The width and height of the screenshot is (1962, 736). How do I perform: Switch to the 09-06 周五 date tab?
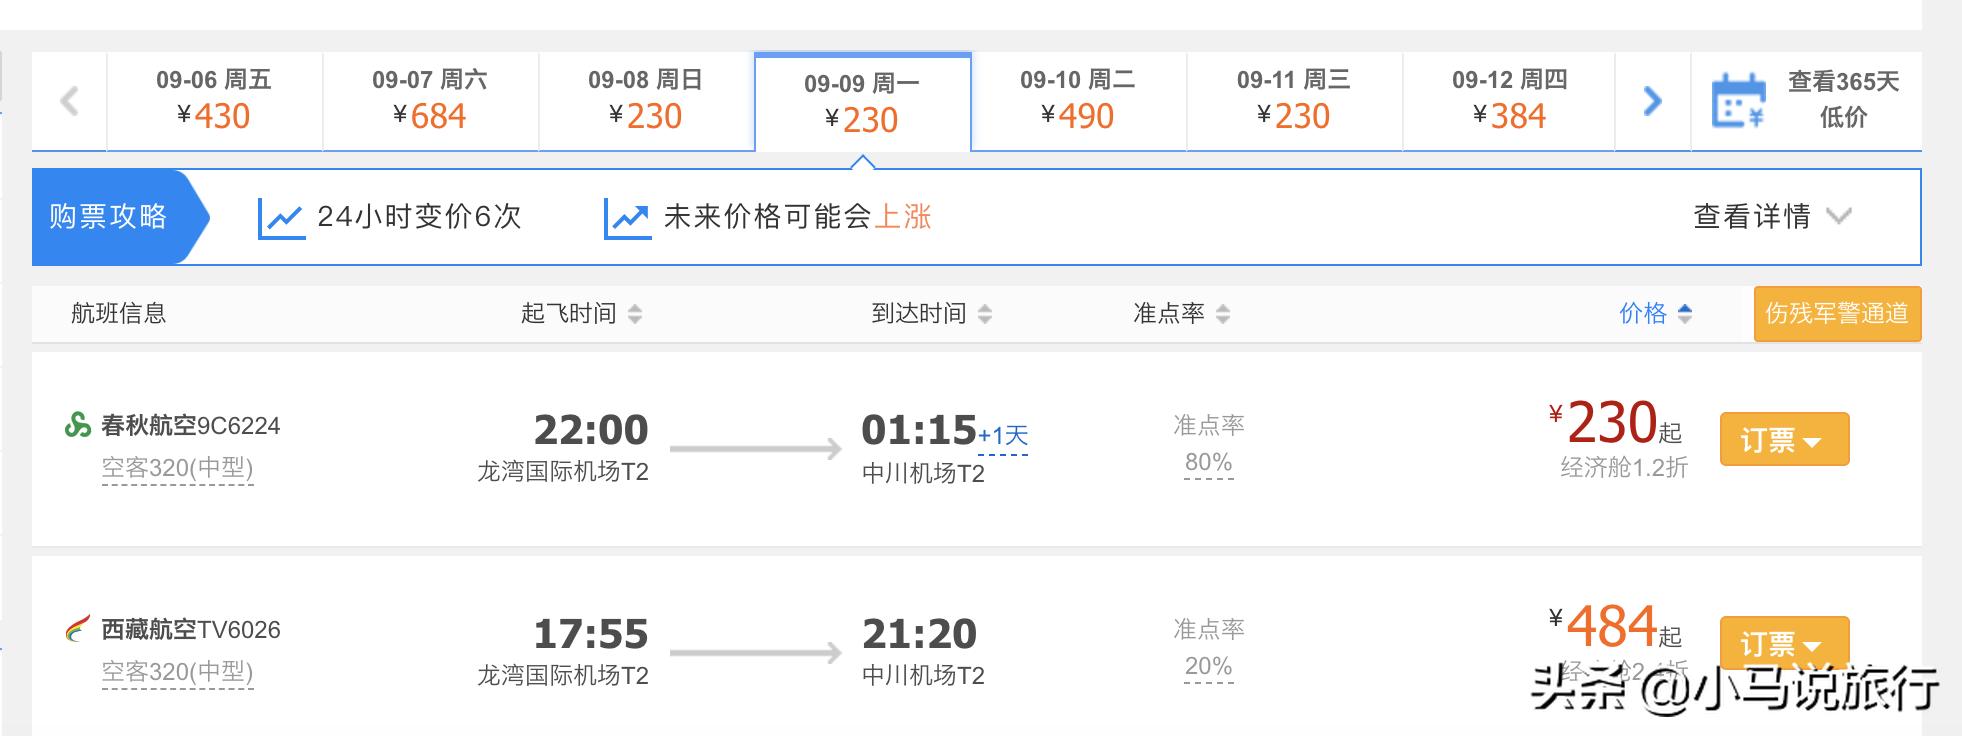pyautogui.click(x=213, y=100)
